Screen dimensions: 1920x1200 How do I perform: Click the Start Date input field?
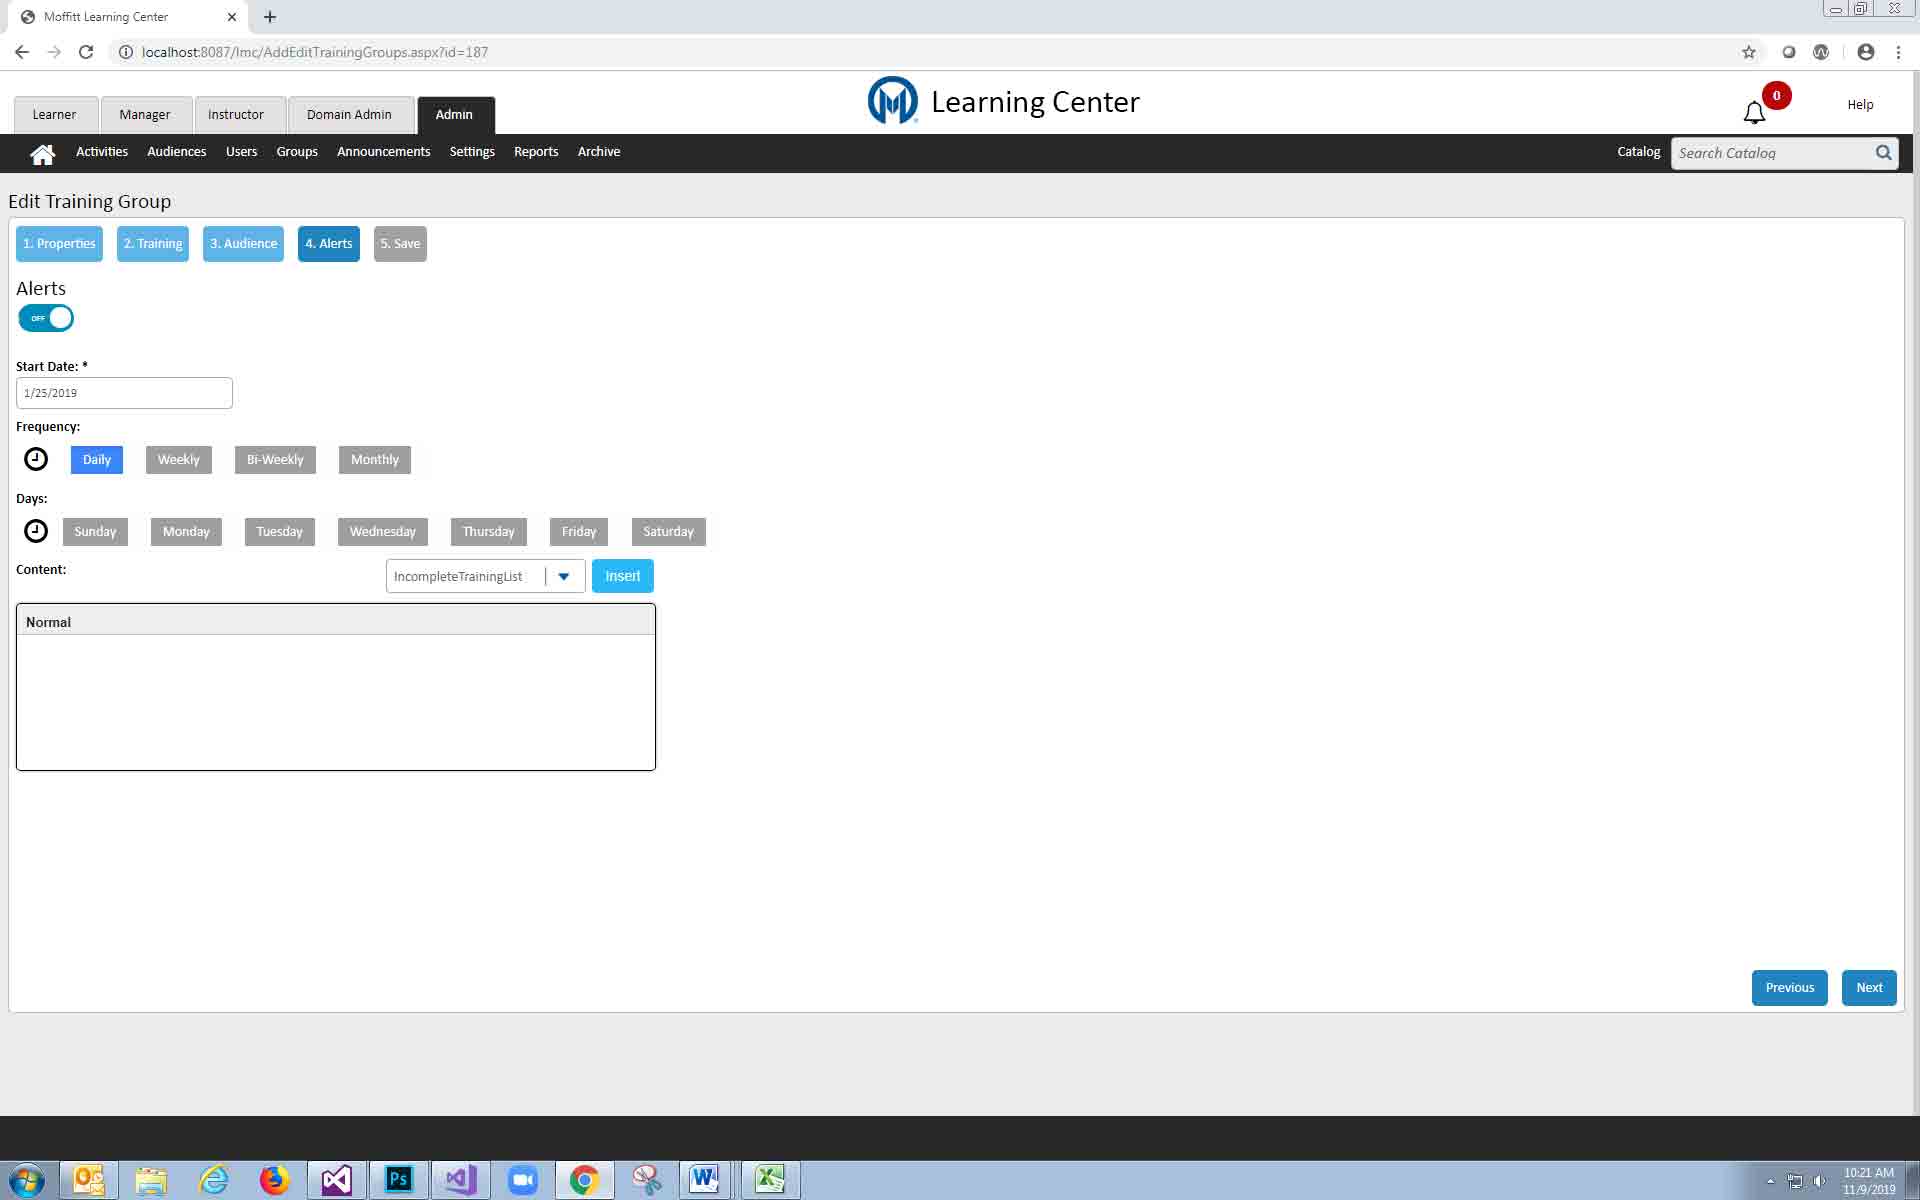(x=124, y=393)
